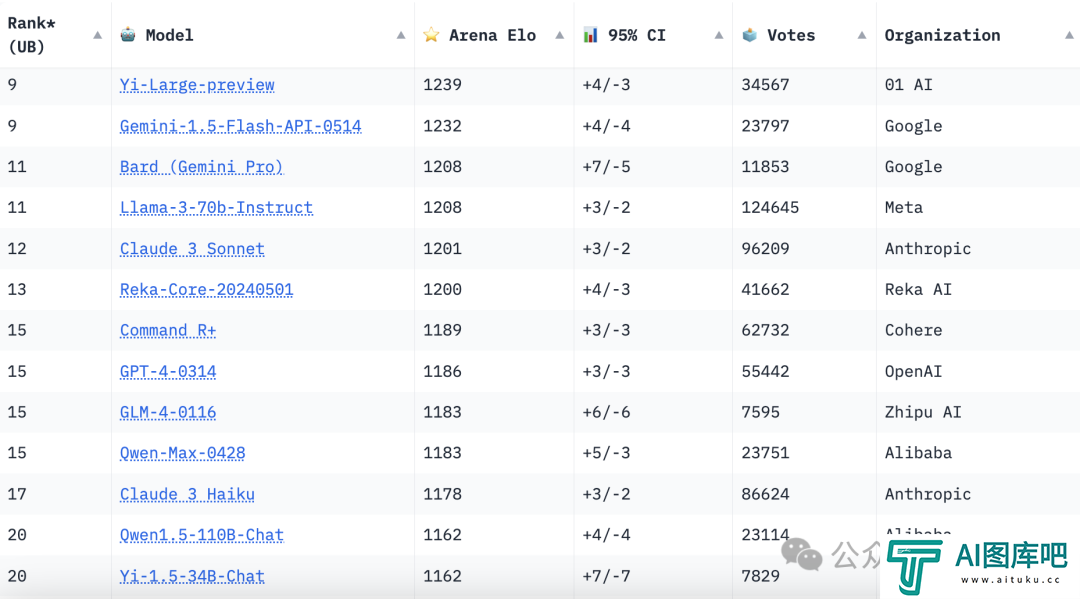Click the robot icon beside Model header
The image size is (1080, 599).
point(128,34)
